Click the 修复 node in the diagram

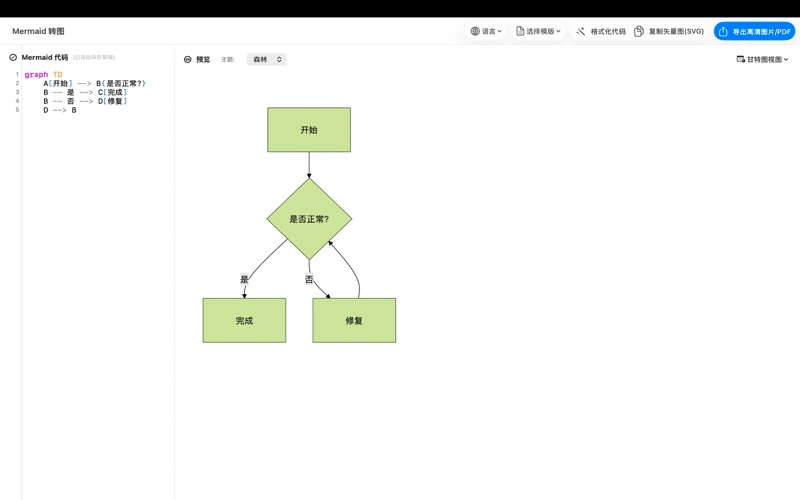354,320
